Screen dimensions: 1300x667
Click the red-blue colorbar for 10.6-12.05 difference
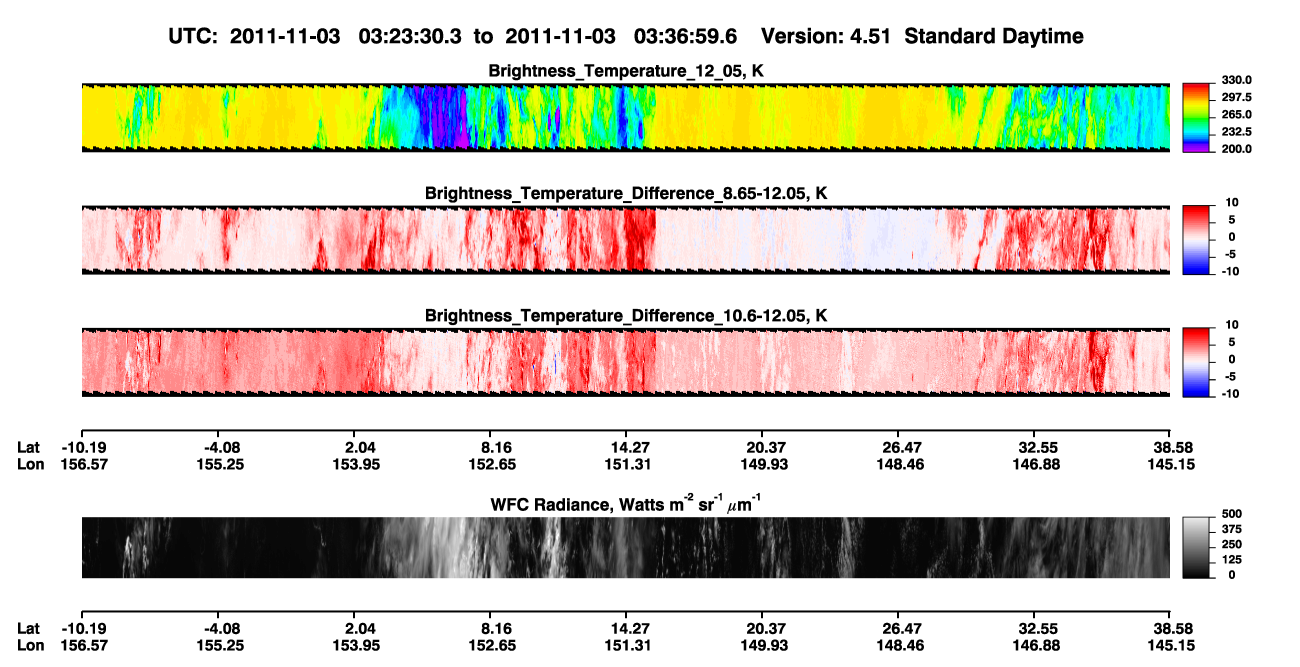[x=1198, y=361]
